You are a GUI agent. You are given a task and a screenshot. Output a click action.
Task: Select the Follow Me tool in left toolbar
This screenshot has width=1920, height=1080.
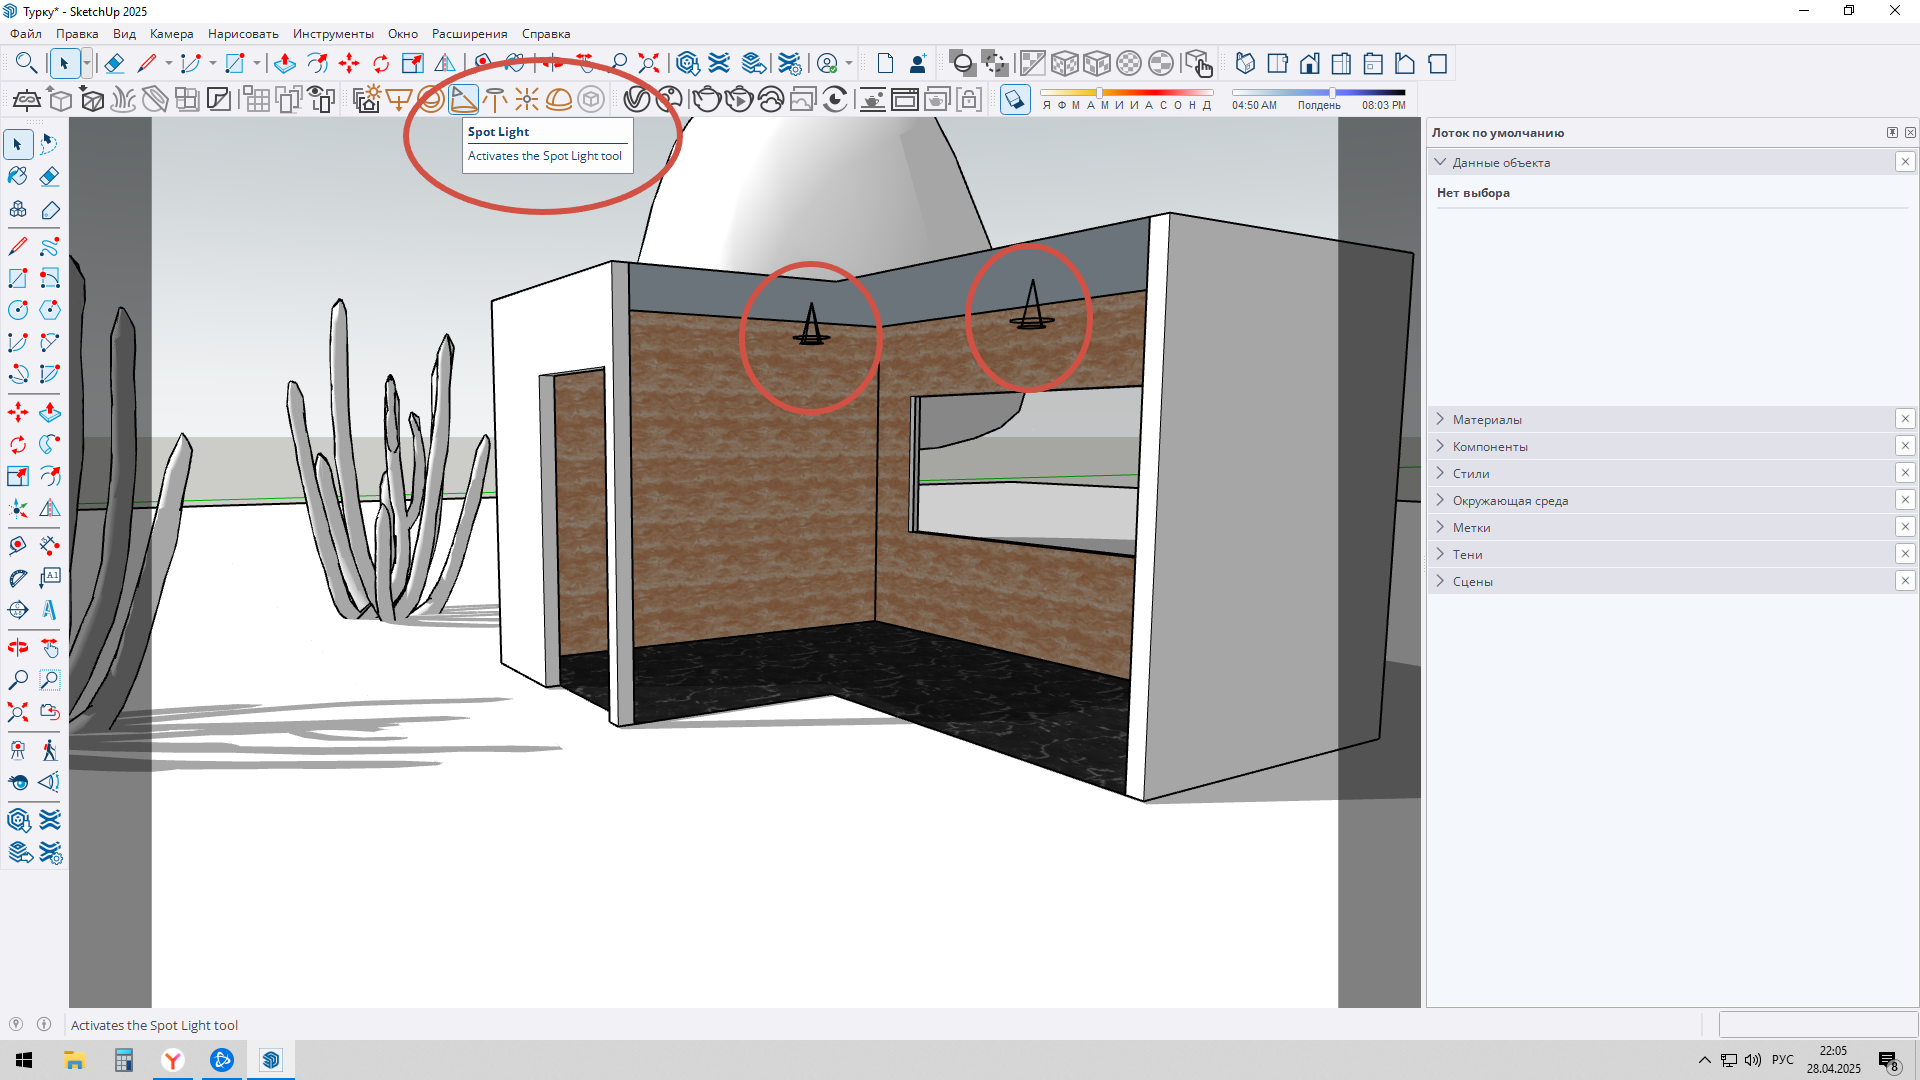point(49,444)
